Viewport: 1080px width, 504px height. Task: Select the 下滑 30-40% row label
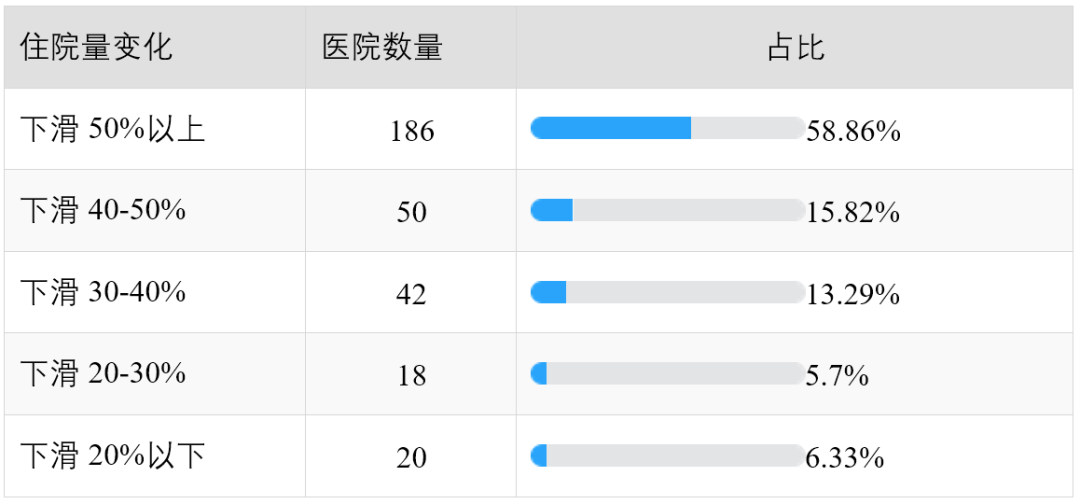coord(103,293)
